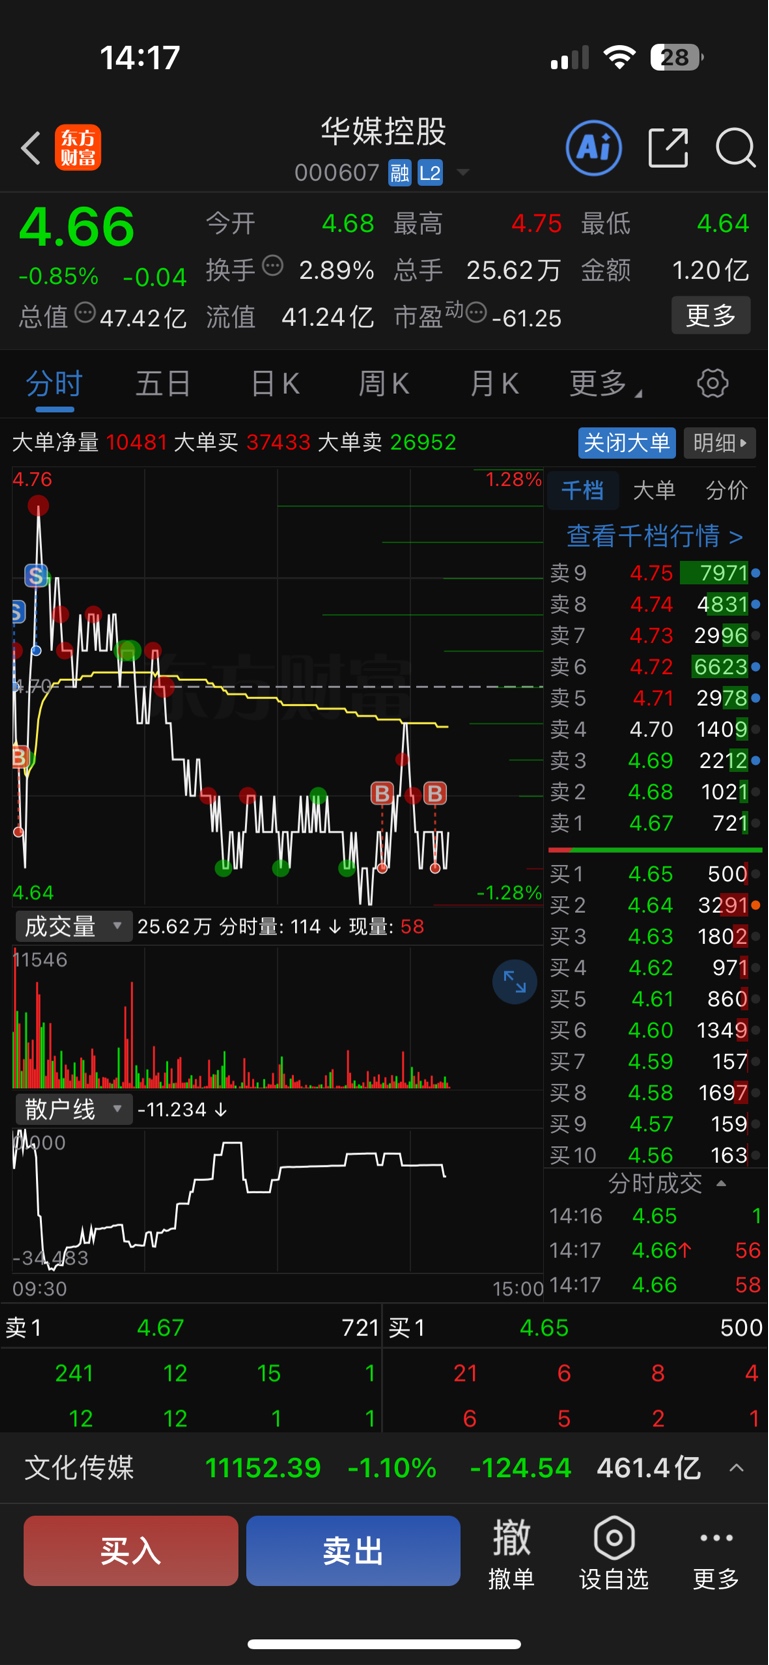Tap the rightmost B buy marker
Screen dimensions: 769x1665
point(434,793)
